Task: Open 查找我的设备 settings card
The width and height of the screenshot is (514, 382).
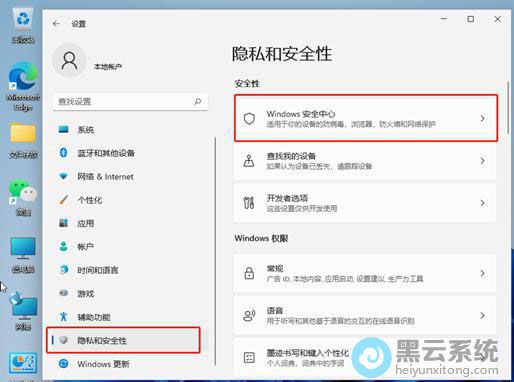Action: 365,161
